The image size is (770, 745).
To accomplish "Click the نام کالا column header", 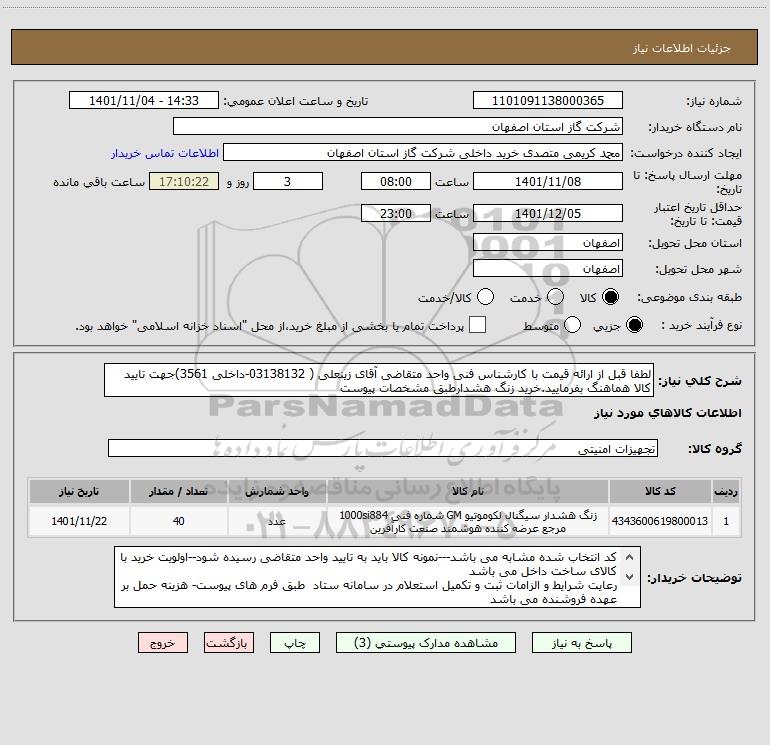I will pos(468,491).
